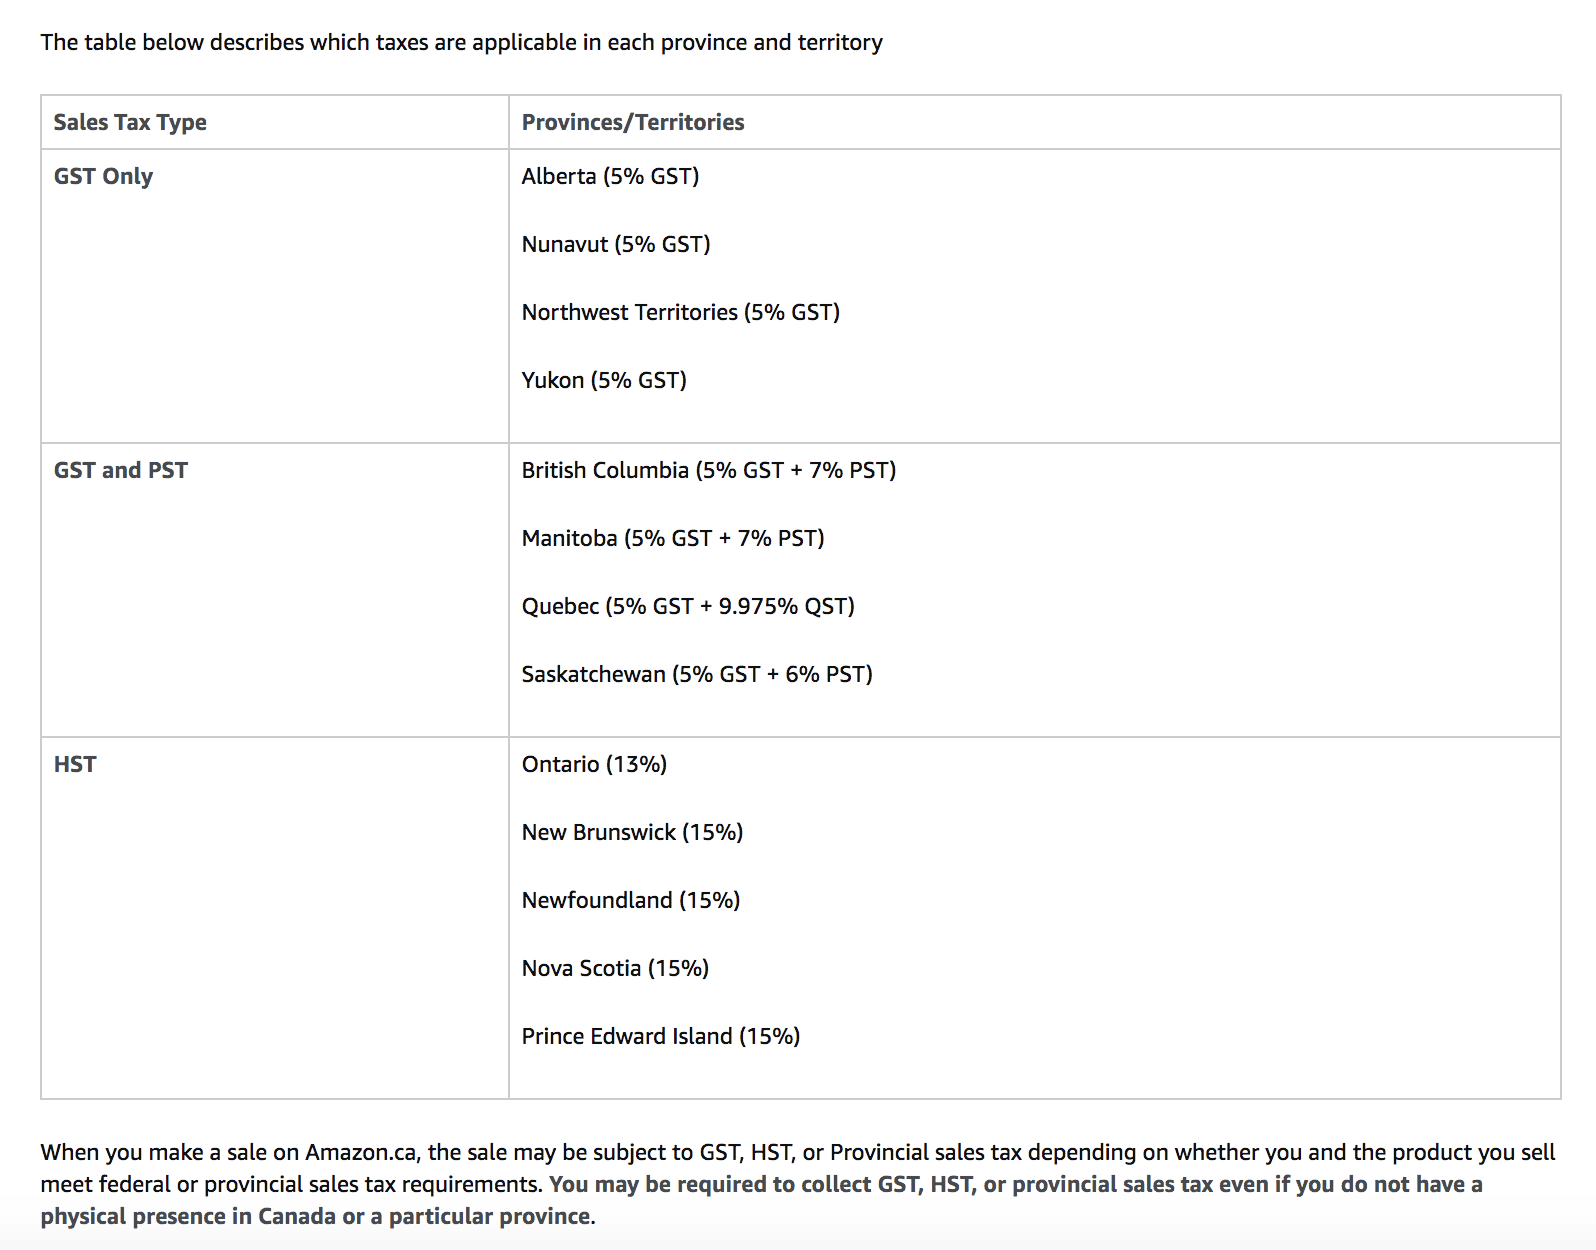Click Northwest Territories (5% GST) text
1596x1250 pixels.
coord(680,312)
